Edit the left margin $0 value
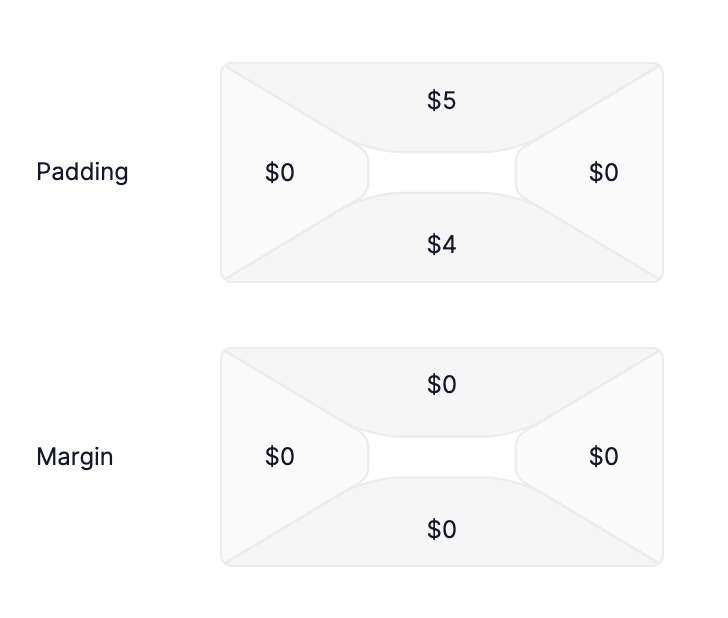Screen dimensions: 728x618 click(x=280, y=457)
